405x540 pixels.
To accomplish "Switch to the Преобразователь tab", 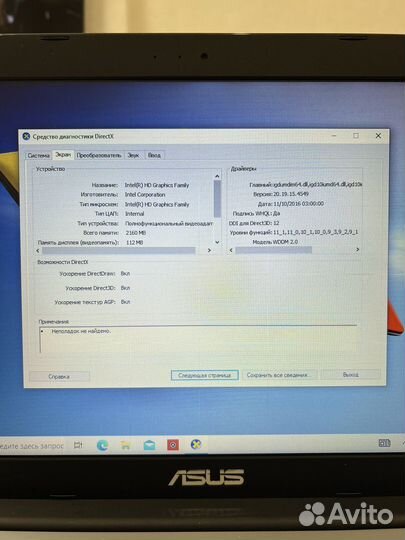I will 99,155.
